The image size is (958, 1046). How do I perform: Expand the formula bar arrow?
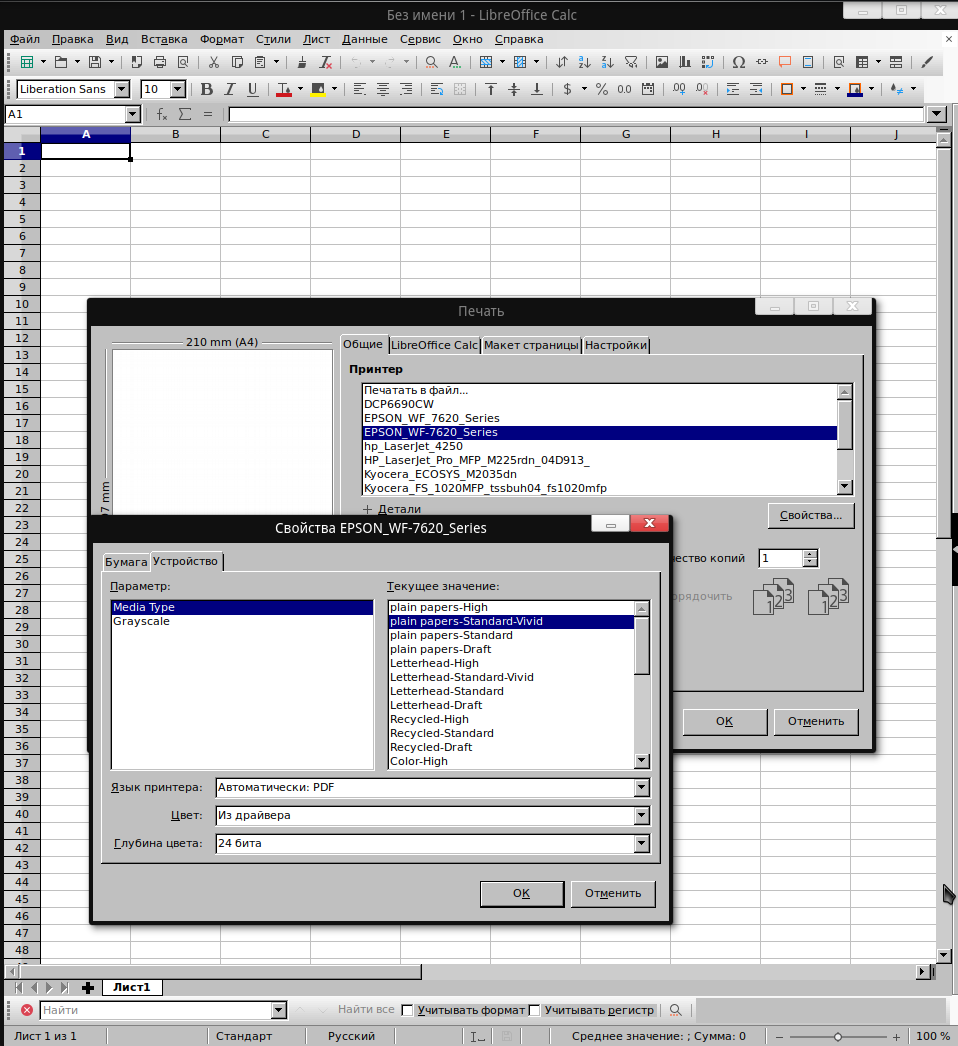[x=937, y=114]
